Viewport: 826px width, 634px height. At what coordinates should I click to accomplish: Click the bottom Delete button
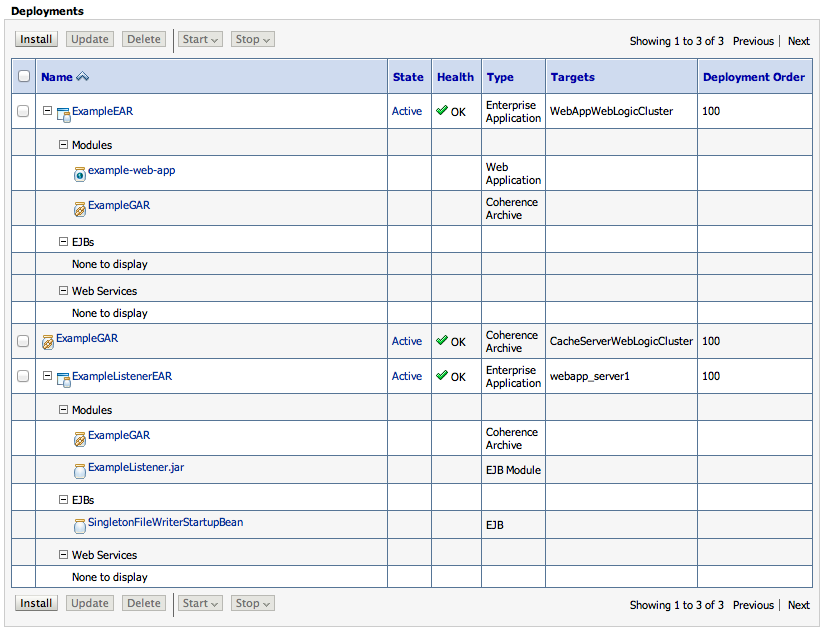[x=144, y=603]
